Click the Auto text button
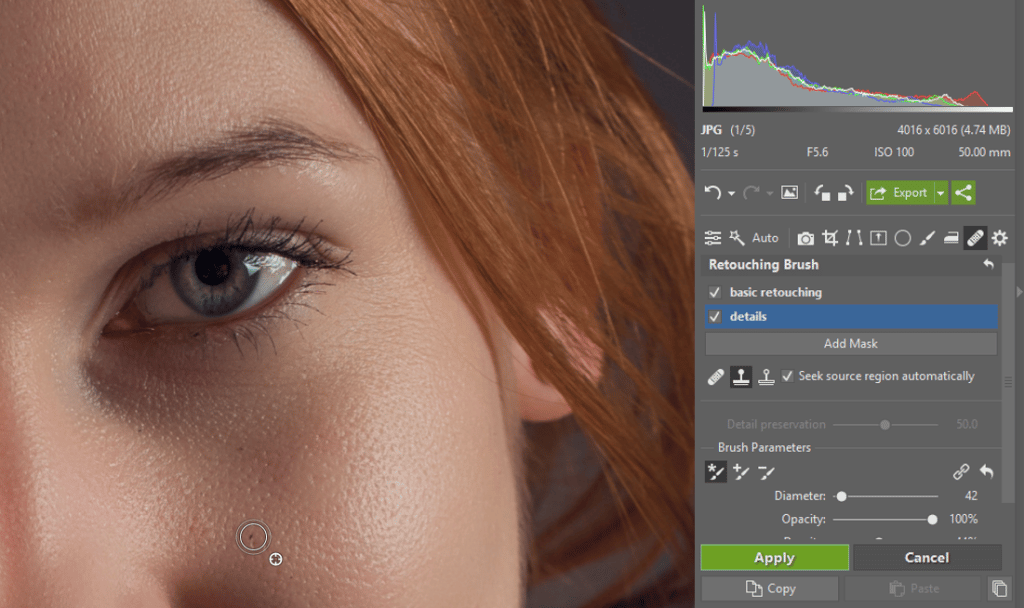 (765, 238)
